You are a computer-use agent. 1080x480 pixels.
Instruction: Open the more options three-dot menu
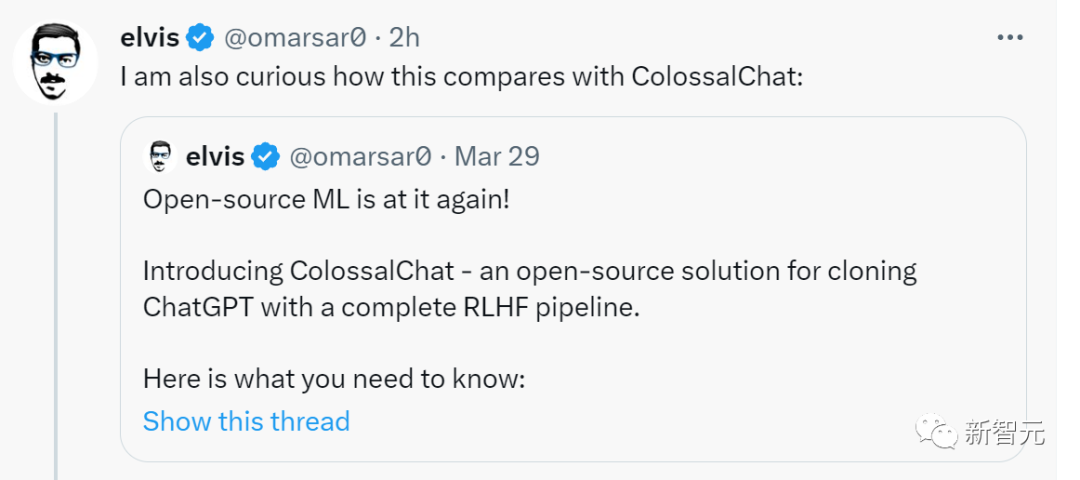point(1009,38)
